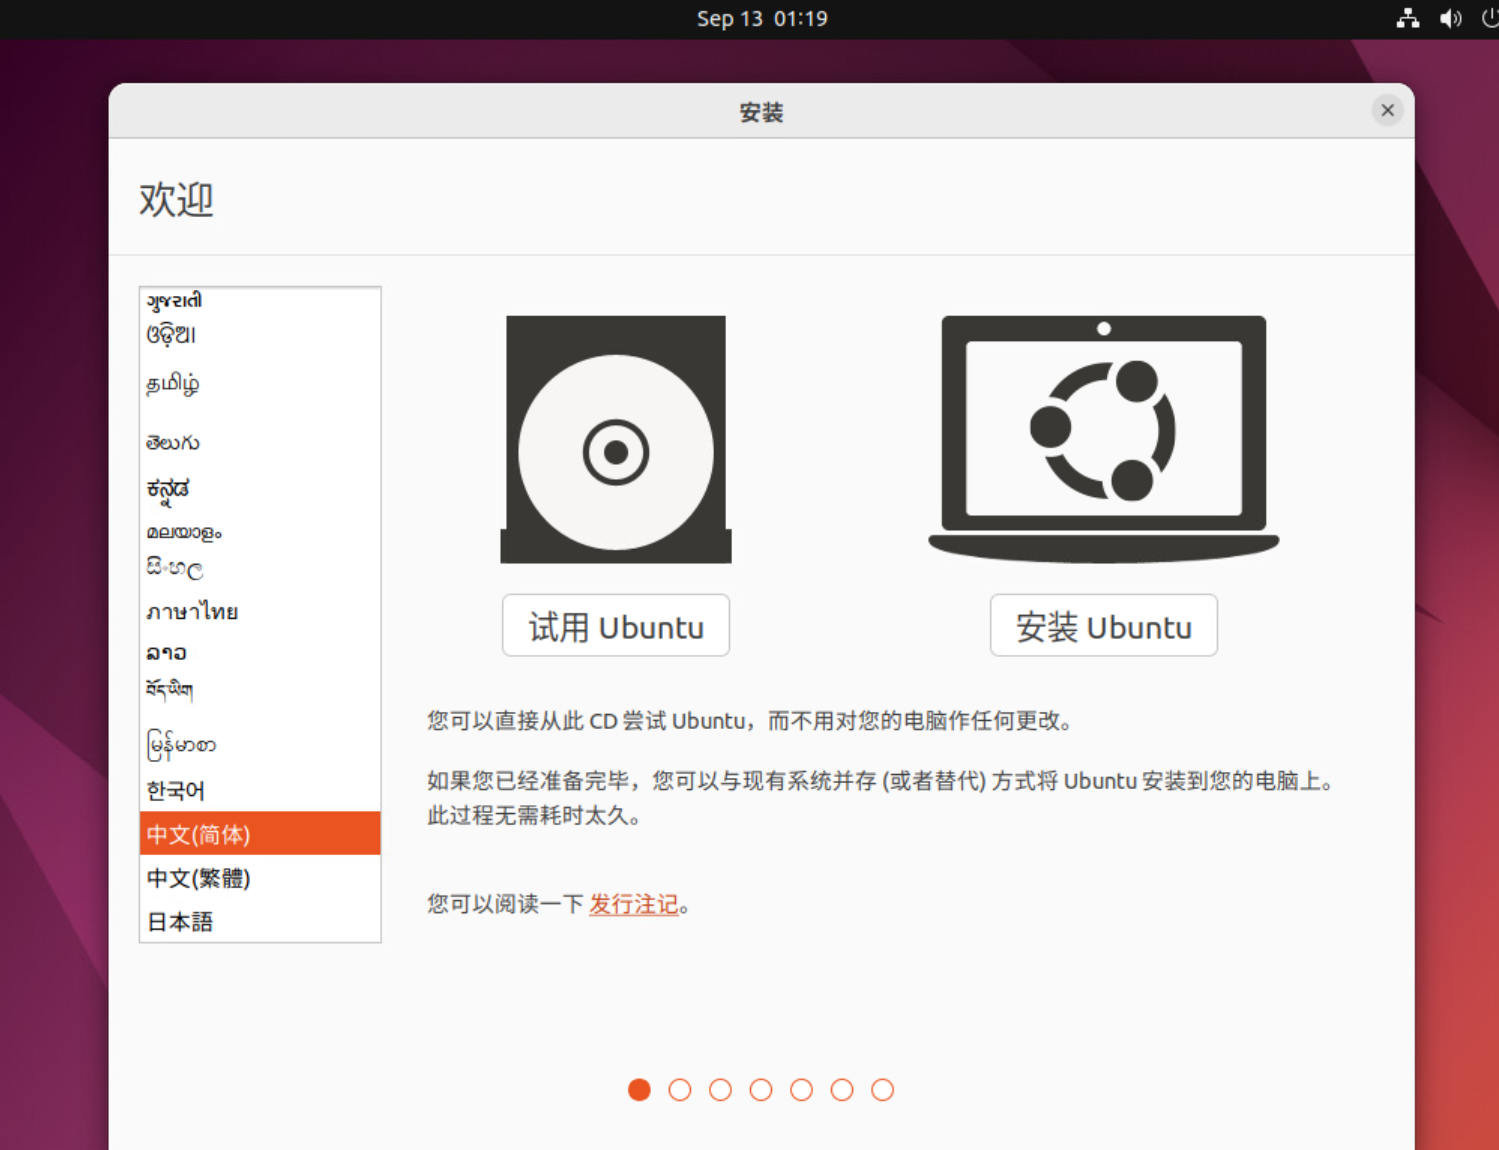Click the 试用 Ubuntu button
The width and height of the screenshot is (1499, 1150).
pyautogui.click(x=616, y=626)
